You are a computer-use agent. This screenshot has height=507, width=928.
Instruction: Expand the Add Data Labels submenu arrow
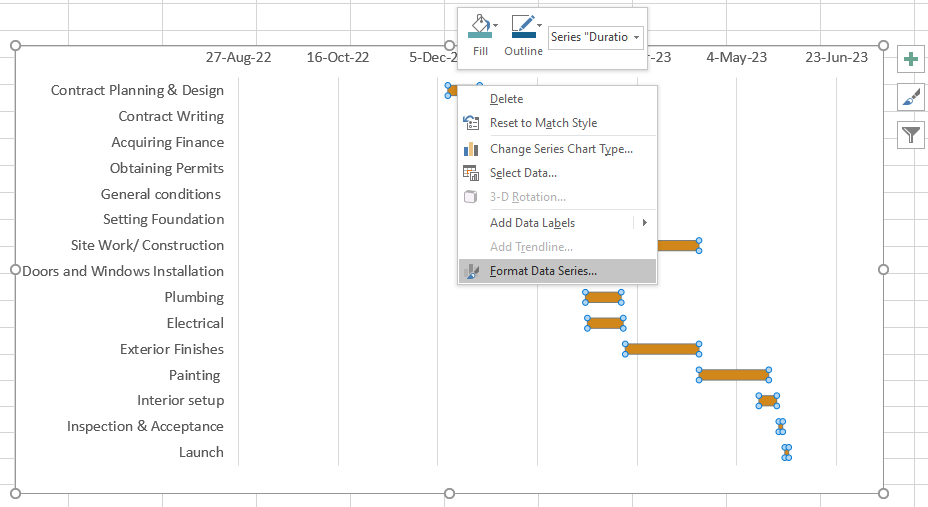(x=645, y=223)
